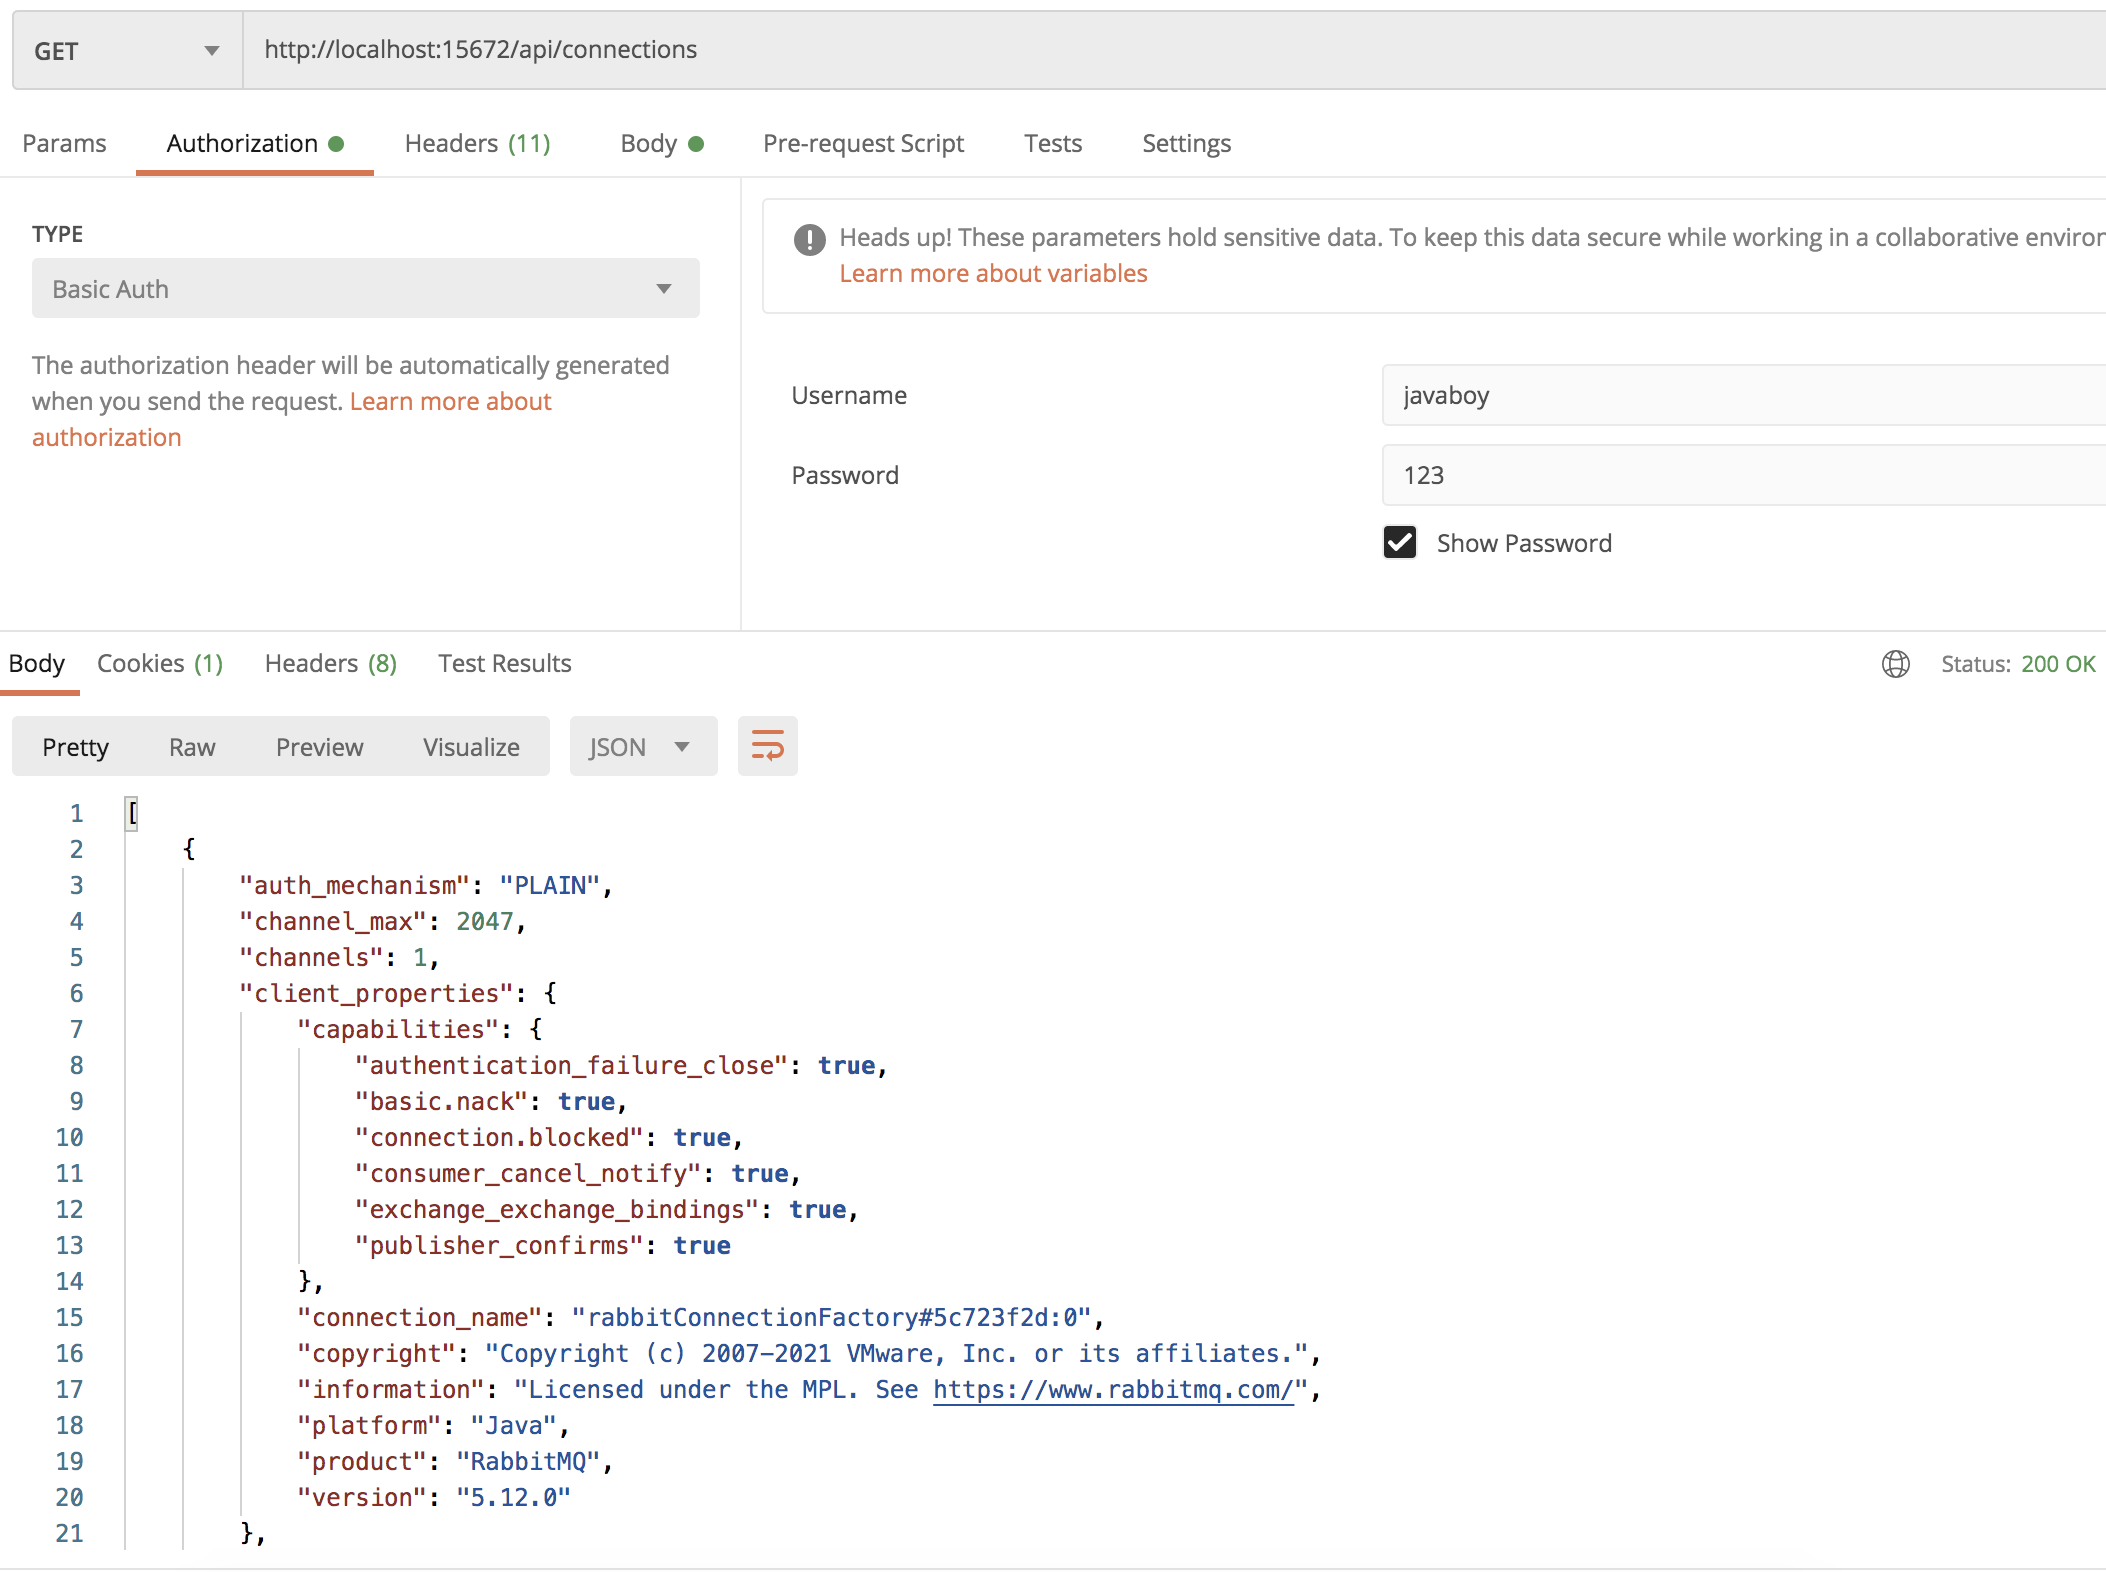2106x1572 pixels.
Task: Click Learn more about variables link
Action: click(993, 274)
